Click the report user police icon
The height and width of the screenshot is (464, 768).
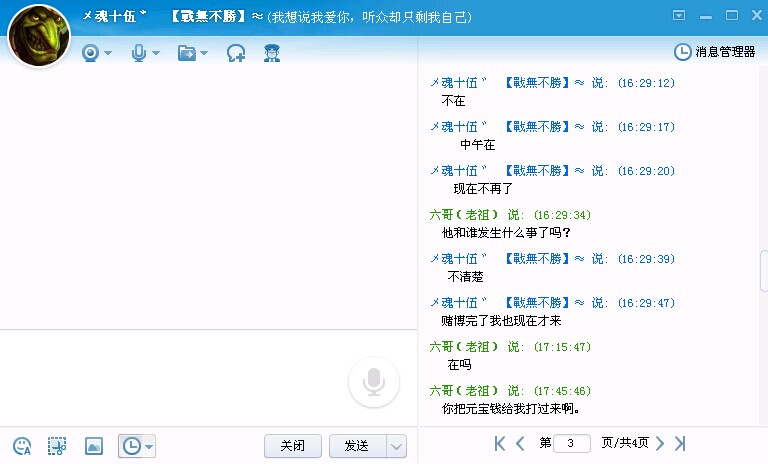pos(271,53)
